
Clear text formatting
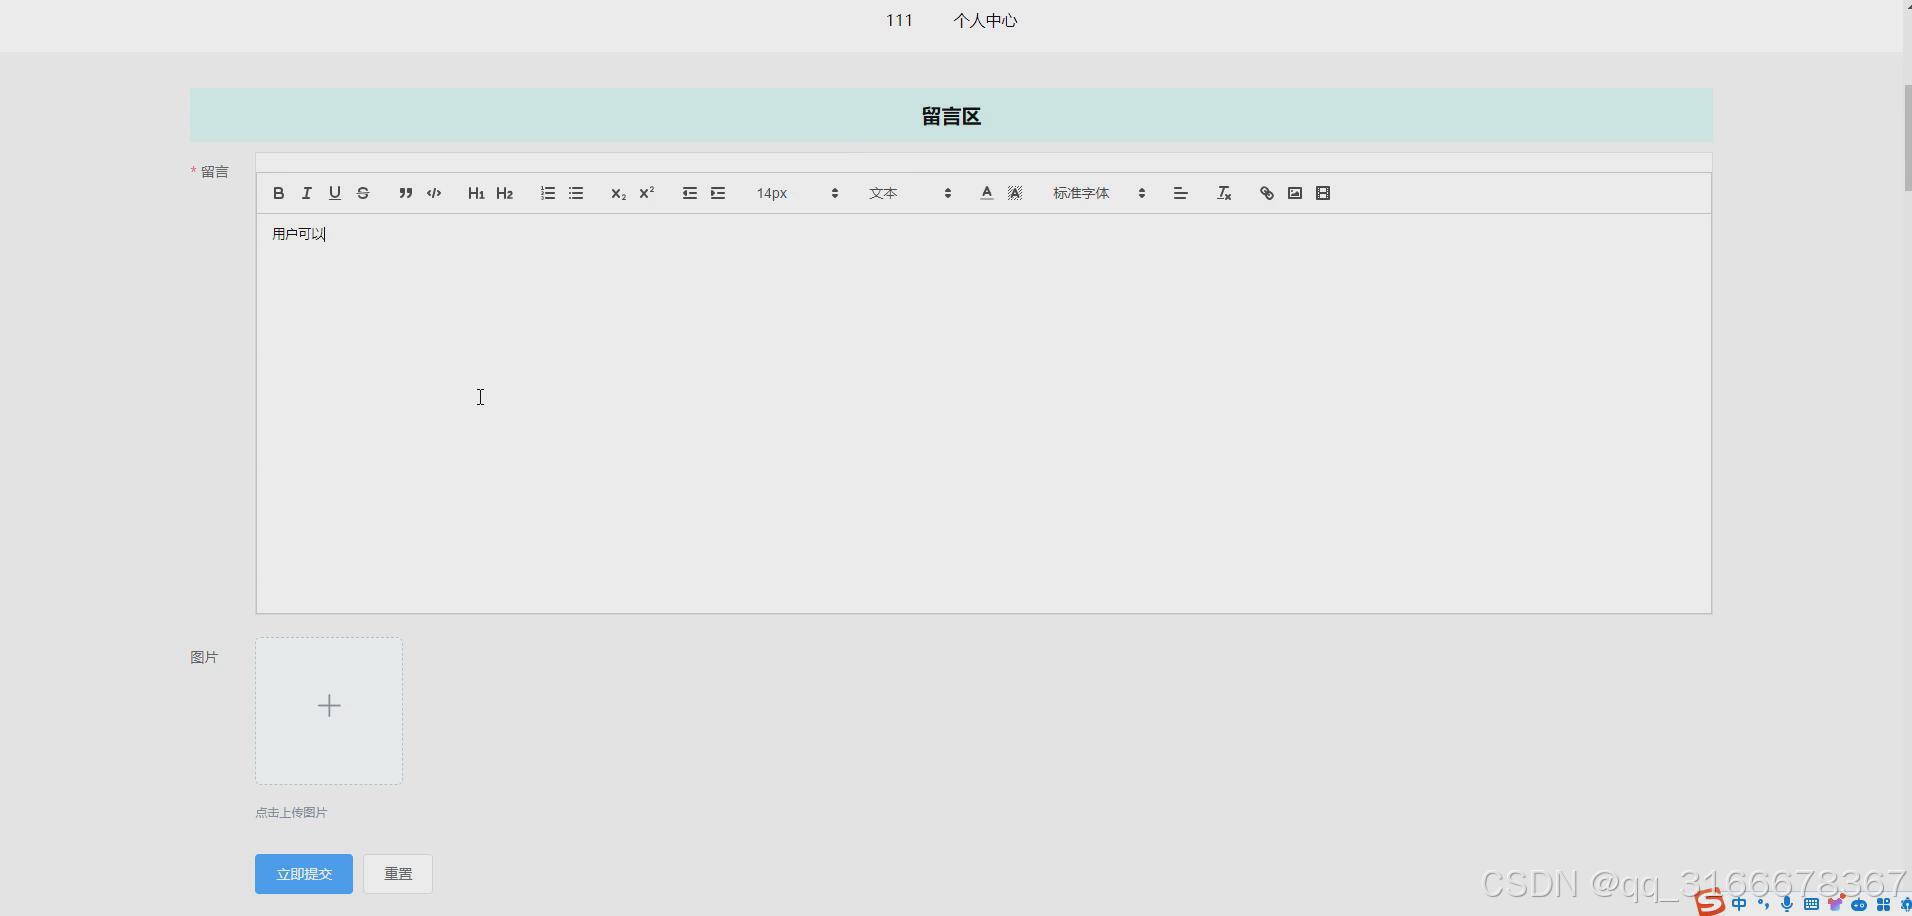1223,193
